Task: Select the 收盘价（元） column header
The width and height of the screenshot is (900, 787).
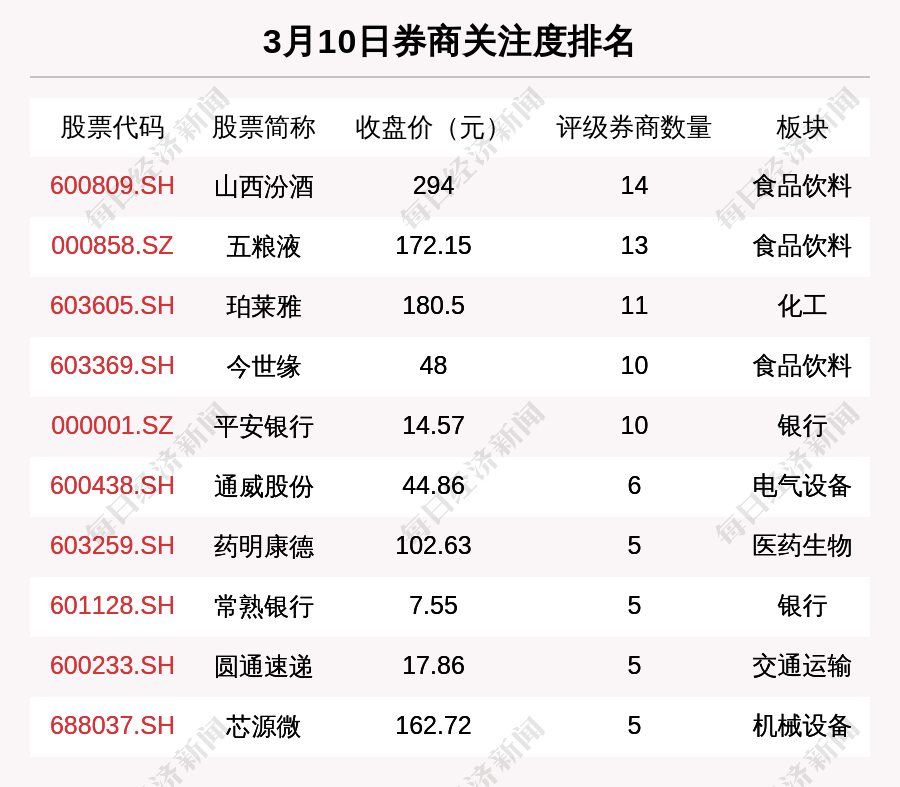Action: pos(433,127)
